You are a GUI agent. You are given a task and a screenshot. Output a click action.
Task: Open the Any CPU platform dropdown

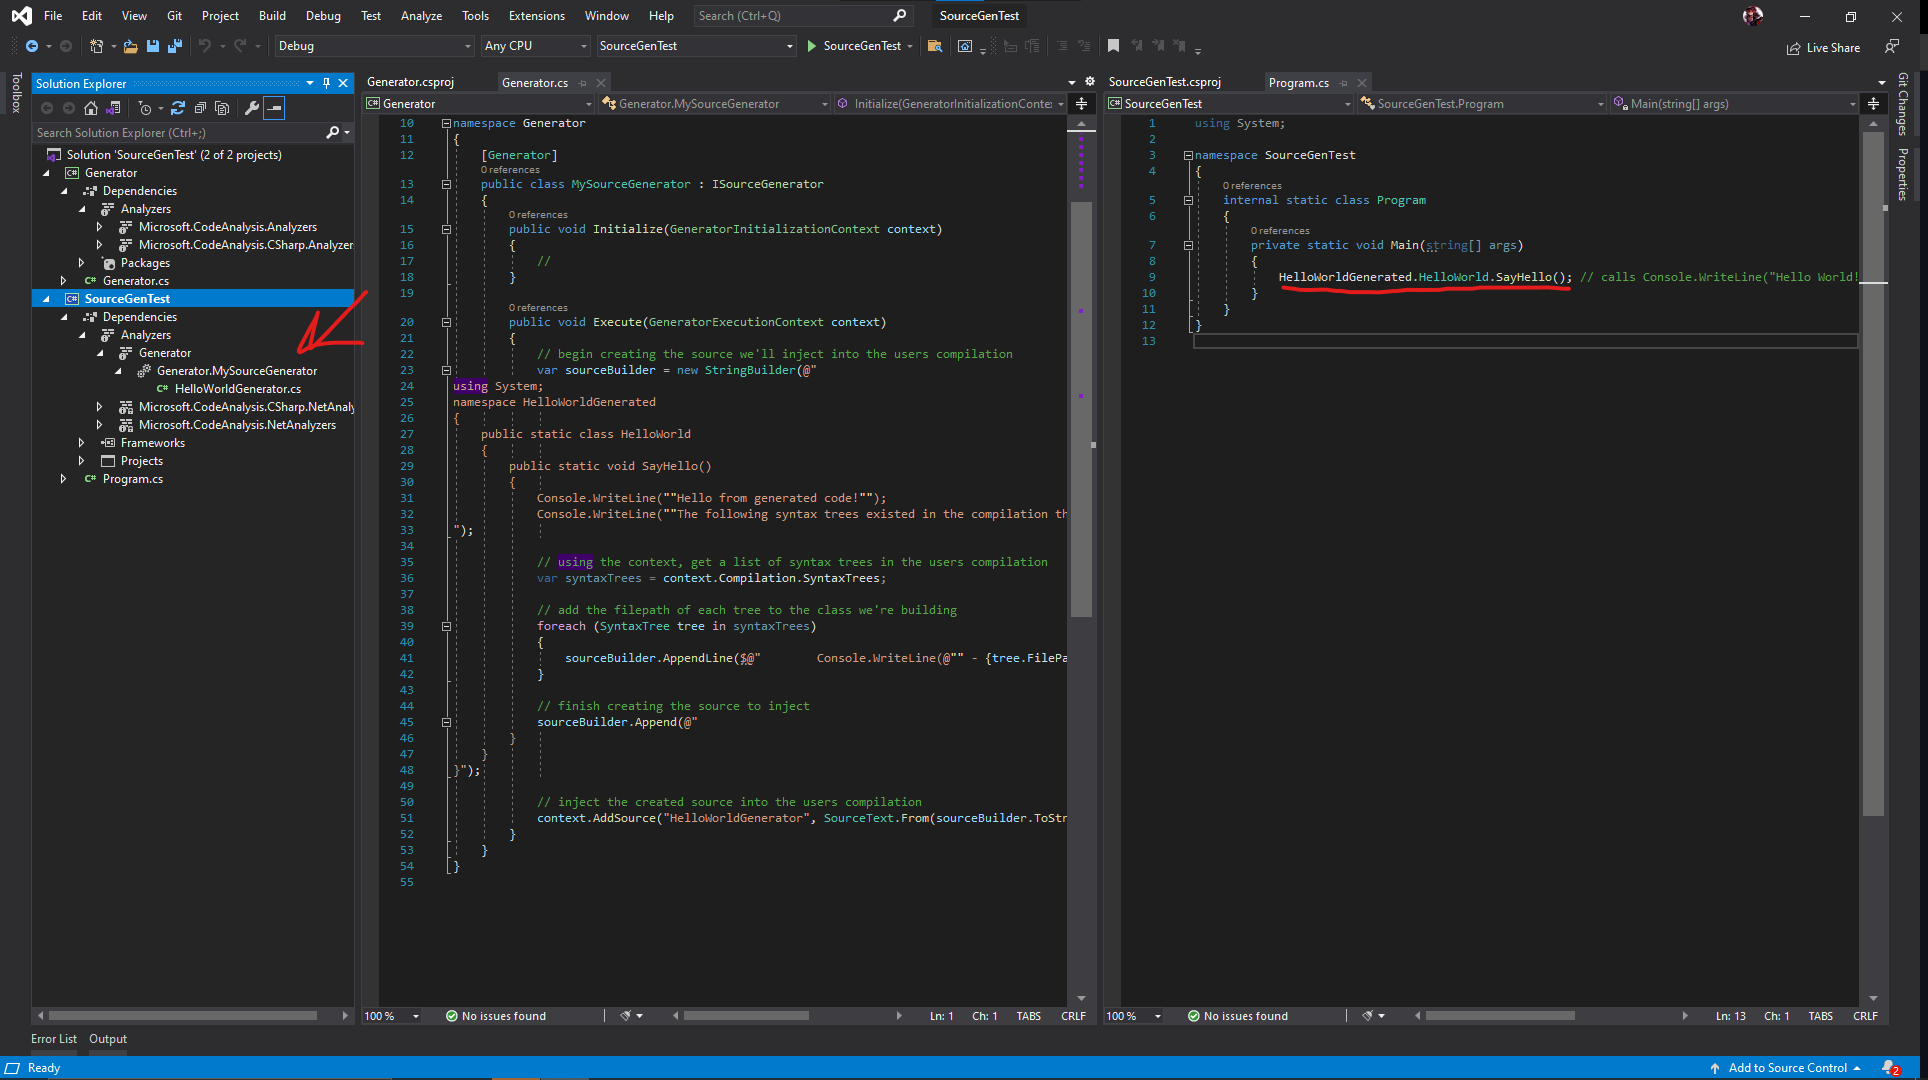[x=535, y=46]
